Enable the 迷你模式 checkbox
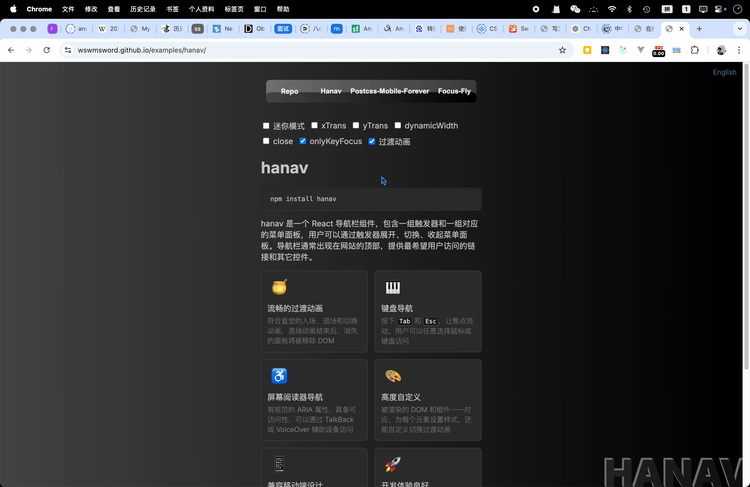Screen dimensions: 750x487 266,126
